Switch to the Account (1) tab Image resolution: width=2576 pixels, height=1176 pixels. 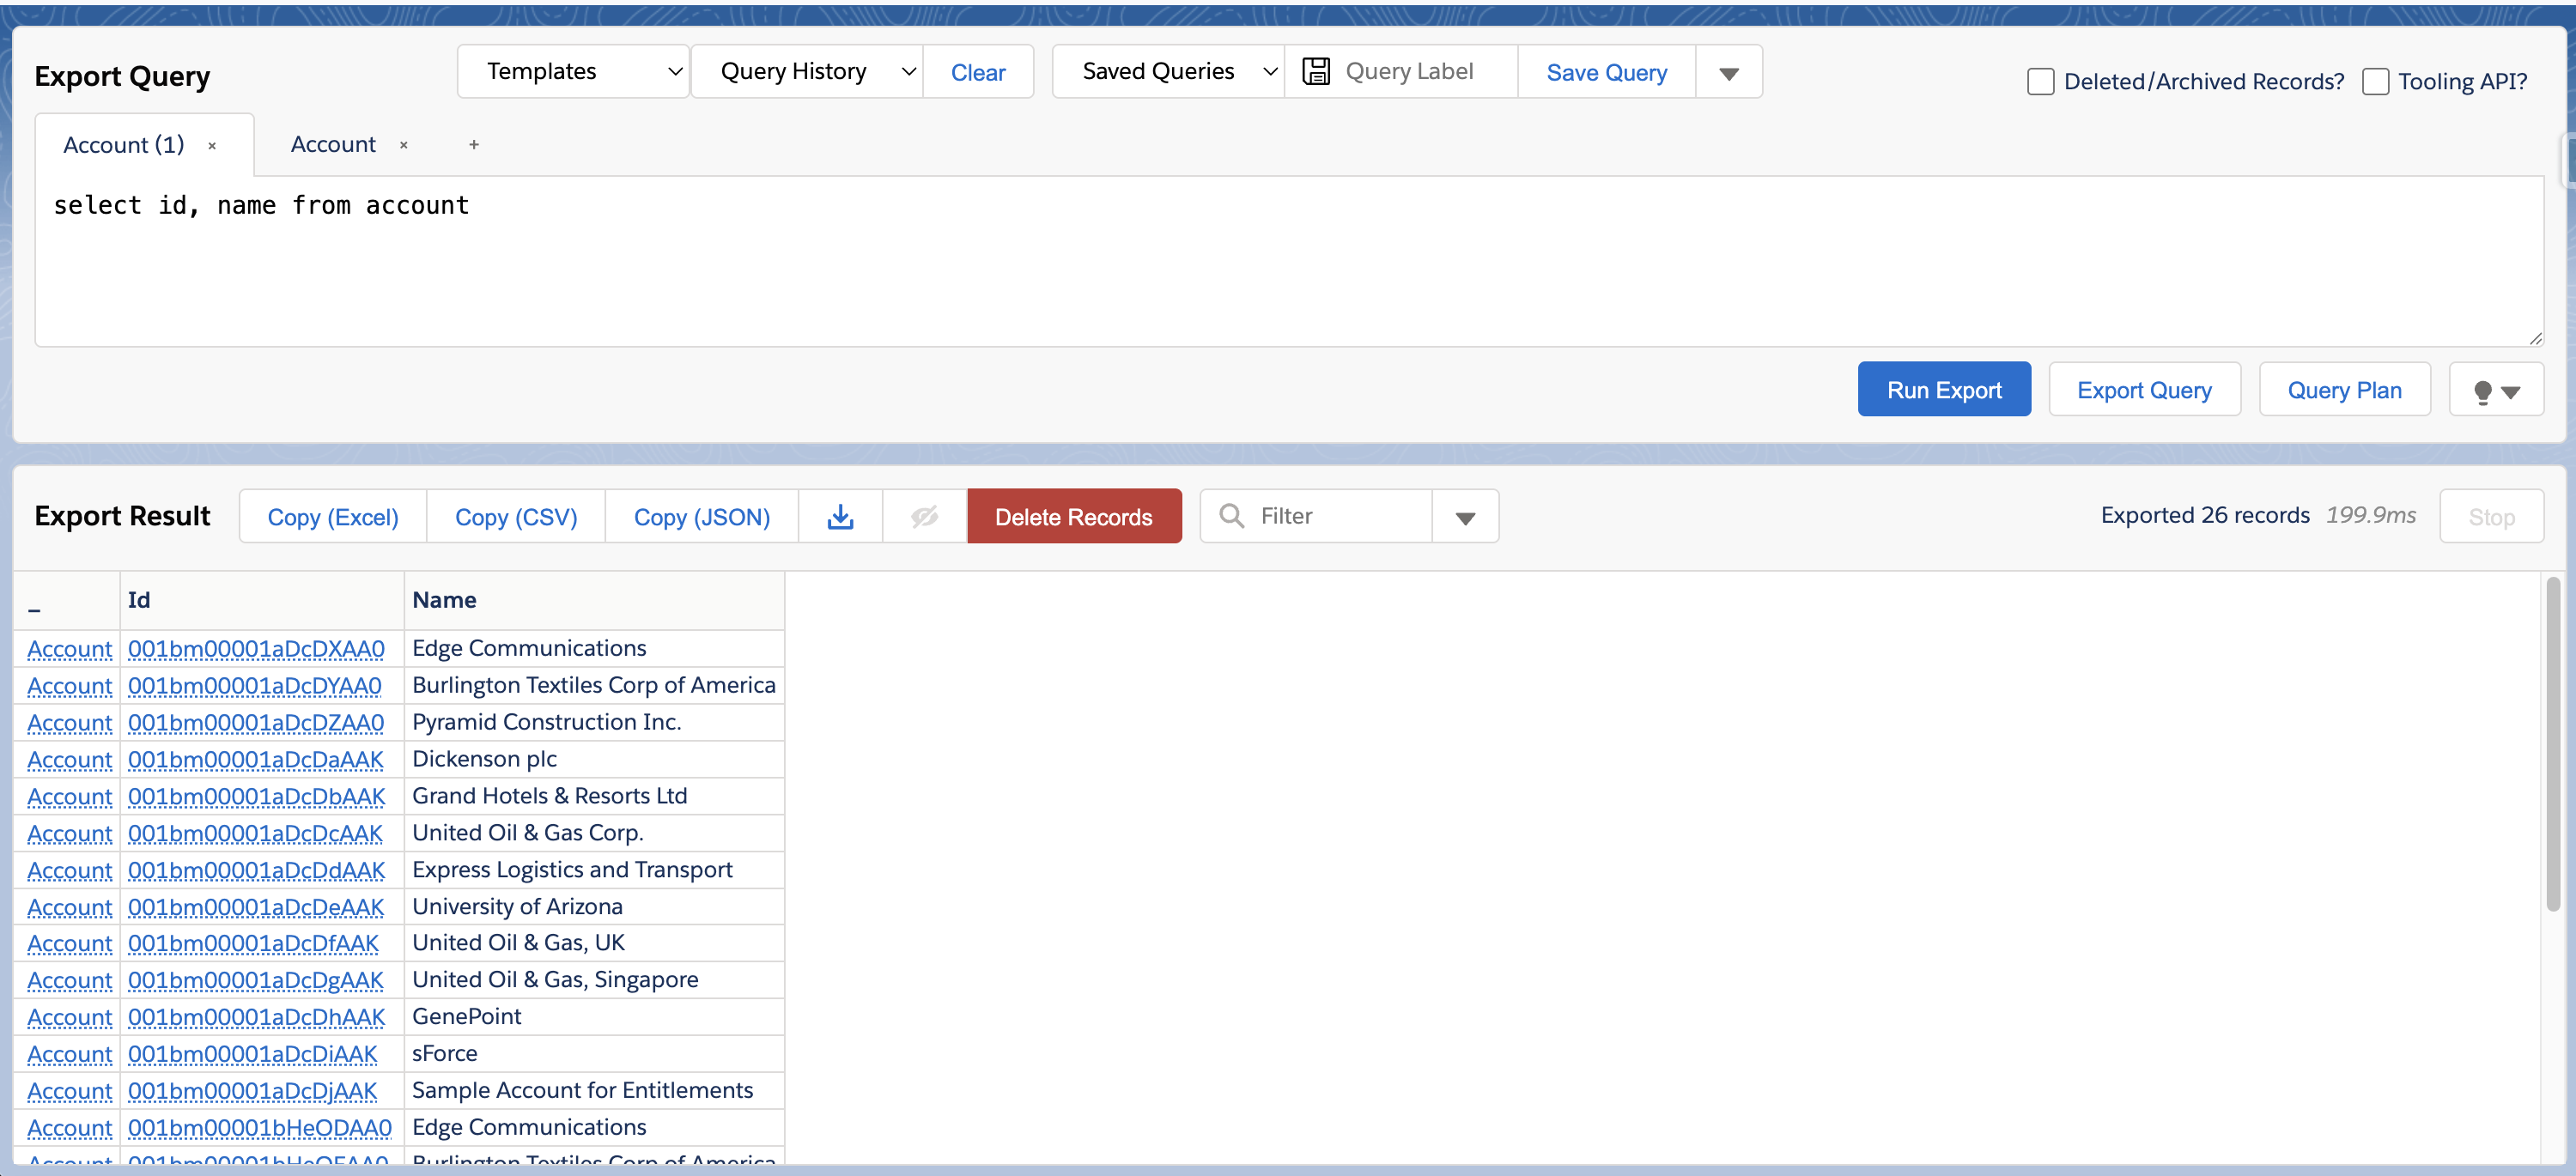click(124, 146)
